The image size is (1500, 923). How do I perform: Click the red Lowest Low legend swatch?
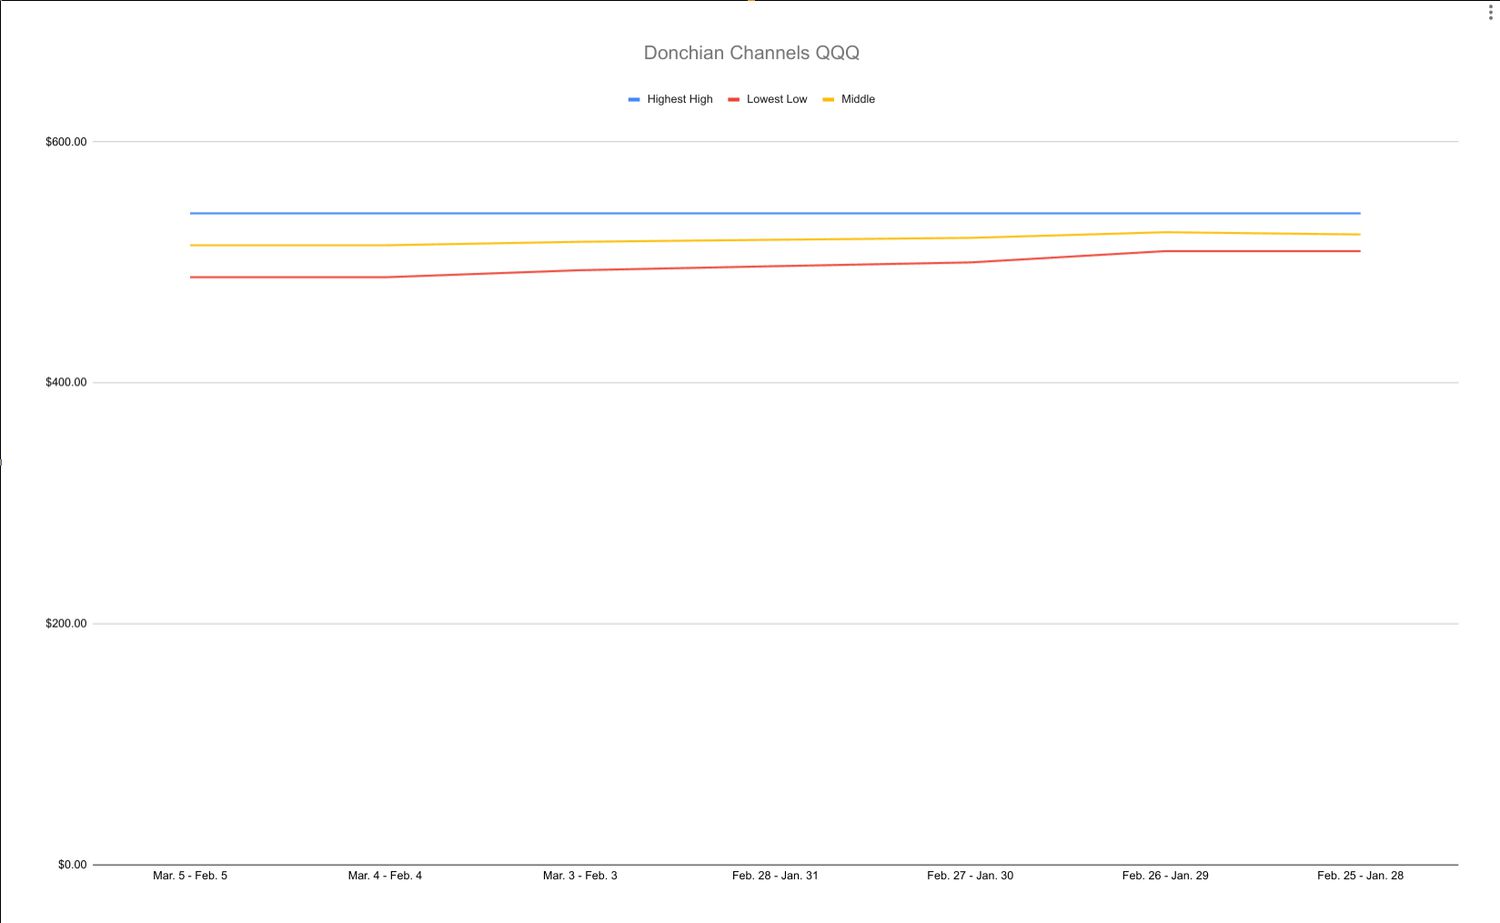734,100
